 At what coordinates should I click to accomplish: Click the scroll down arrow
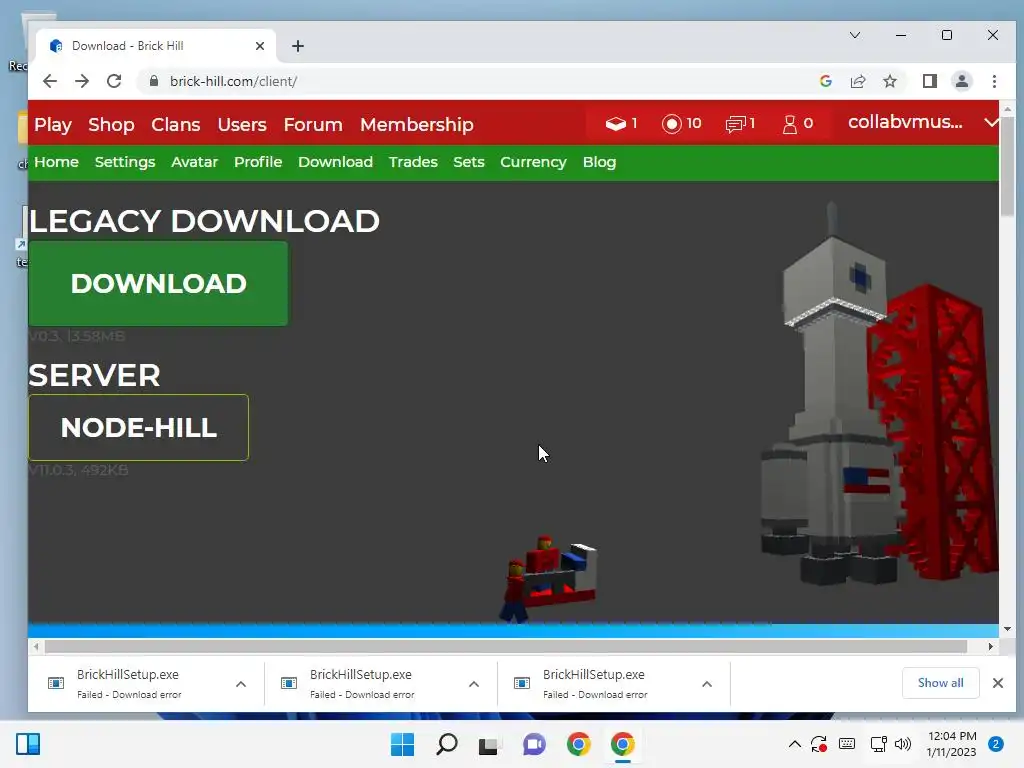pos(1007,630)
